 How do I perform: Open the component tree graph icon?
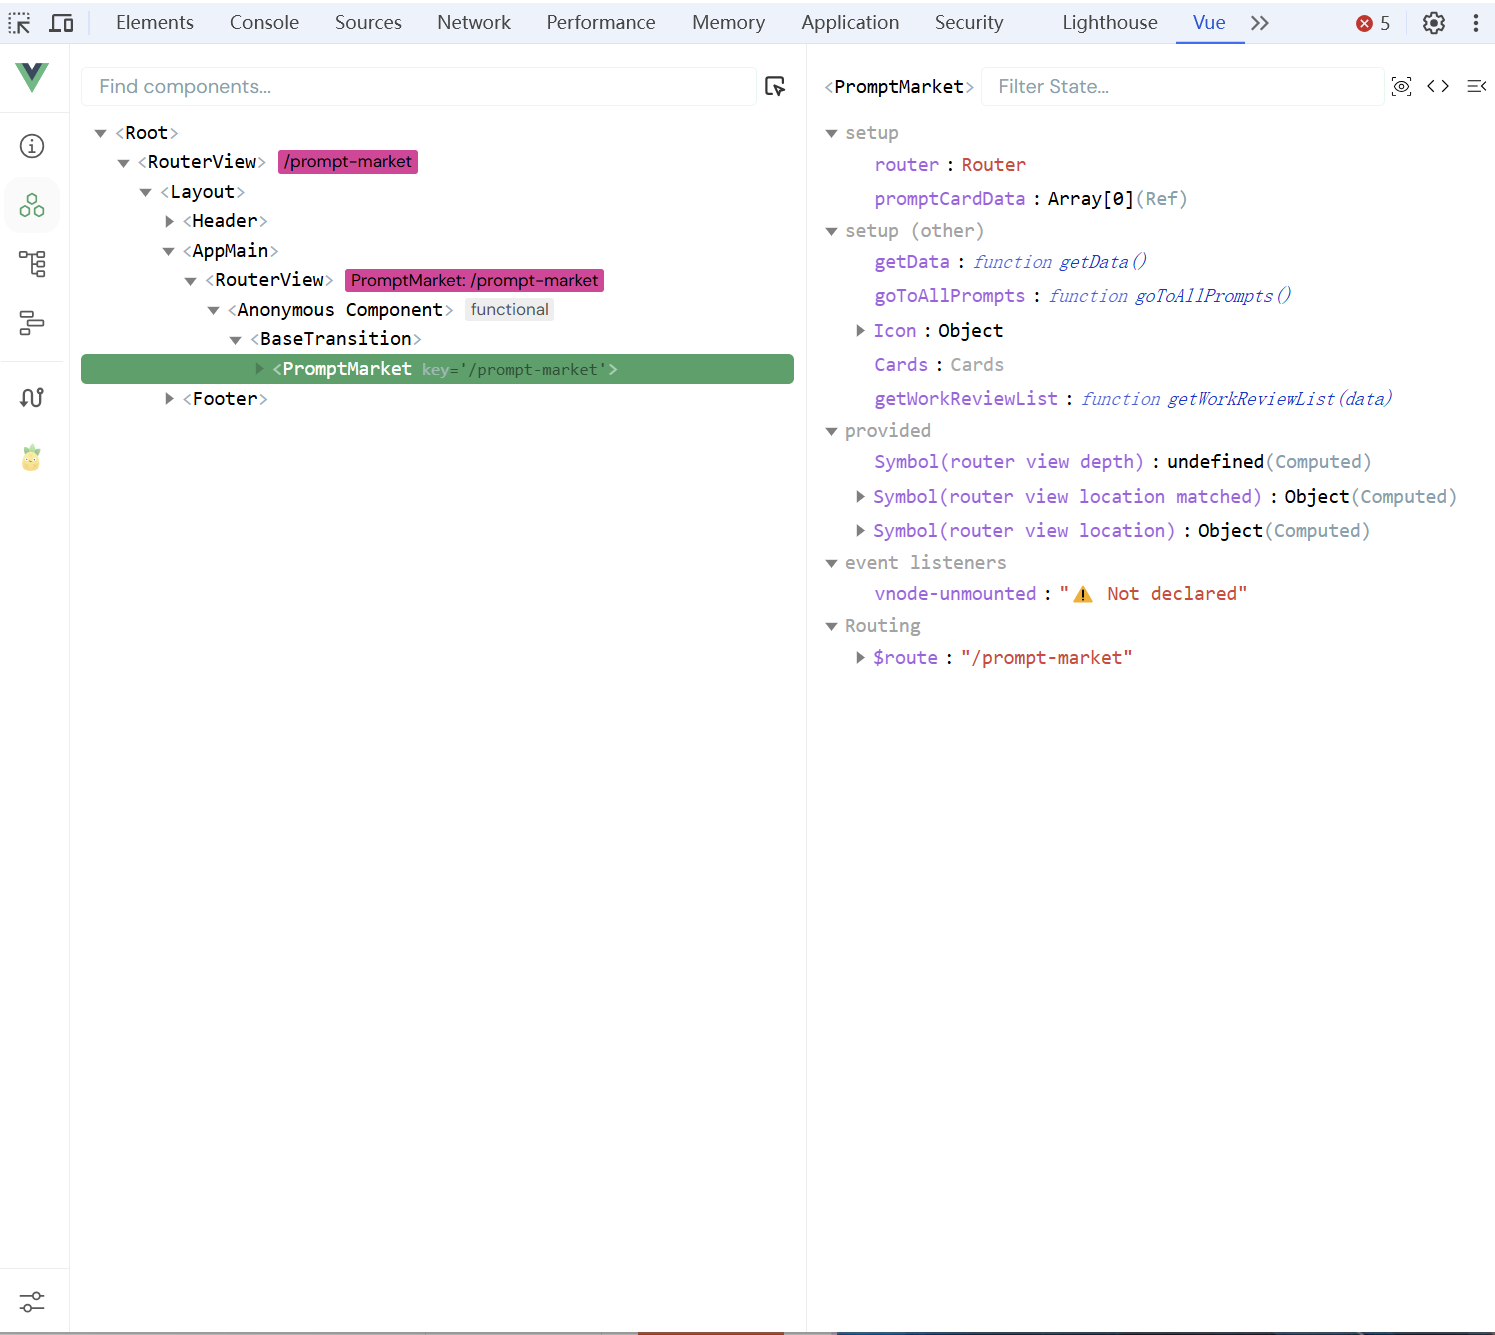(x=32, y=264)
